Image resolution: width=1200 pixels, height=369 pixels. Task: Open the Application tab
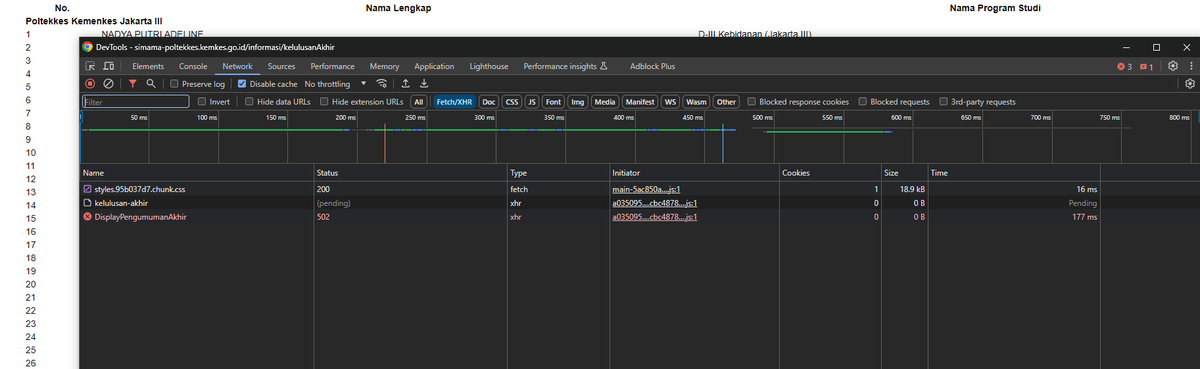click(x=434, y=66)
